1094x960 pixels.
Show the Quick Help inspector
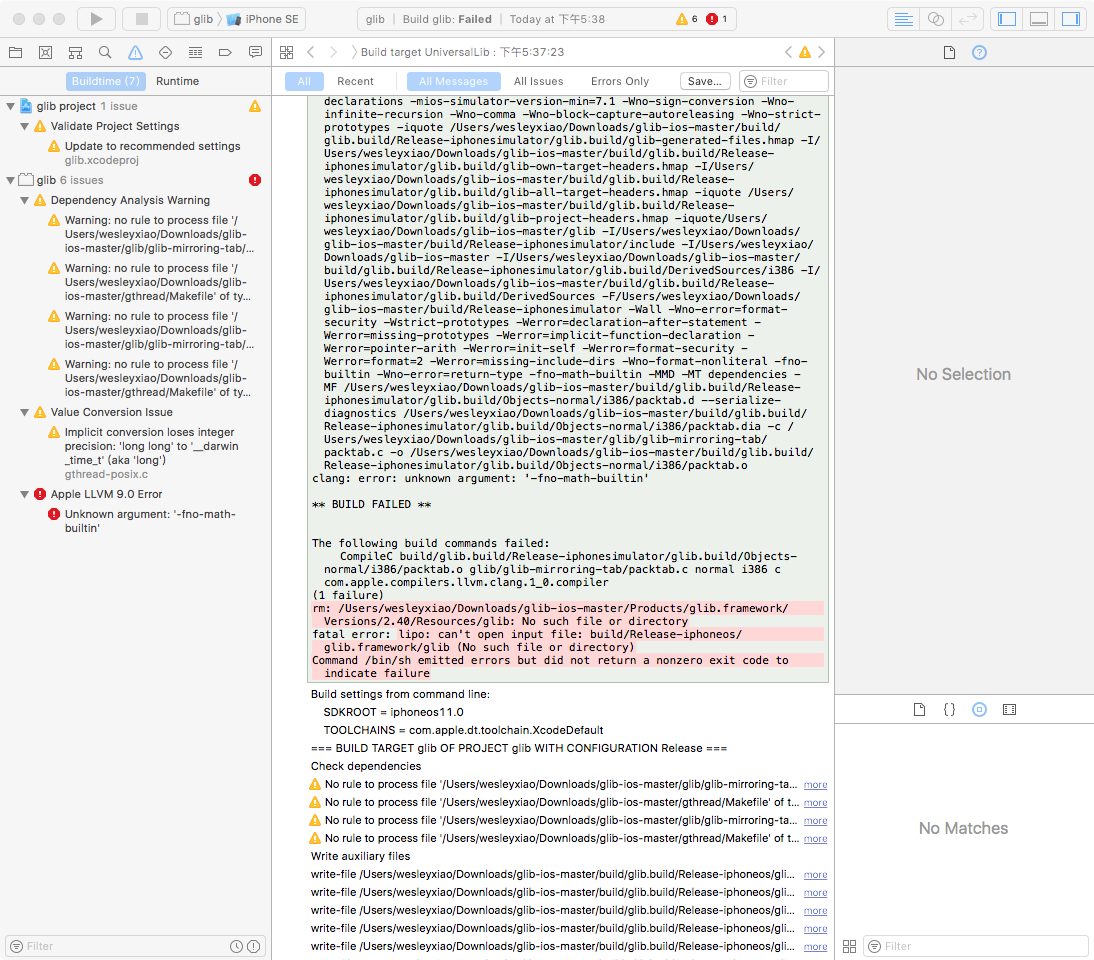click(x=980, y=52)
